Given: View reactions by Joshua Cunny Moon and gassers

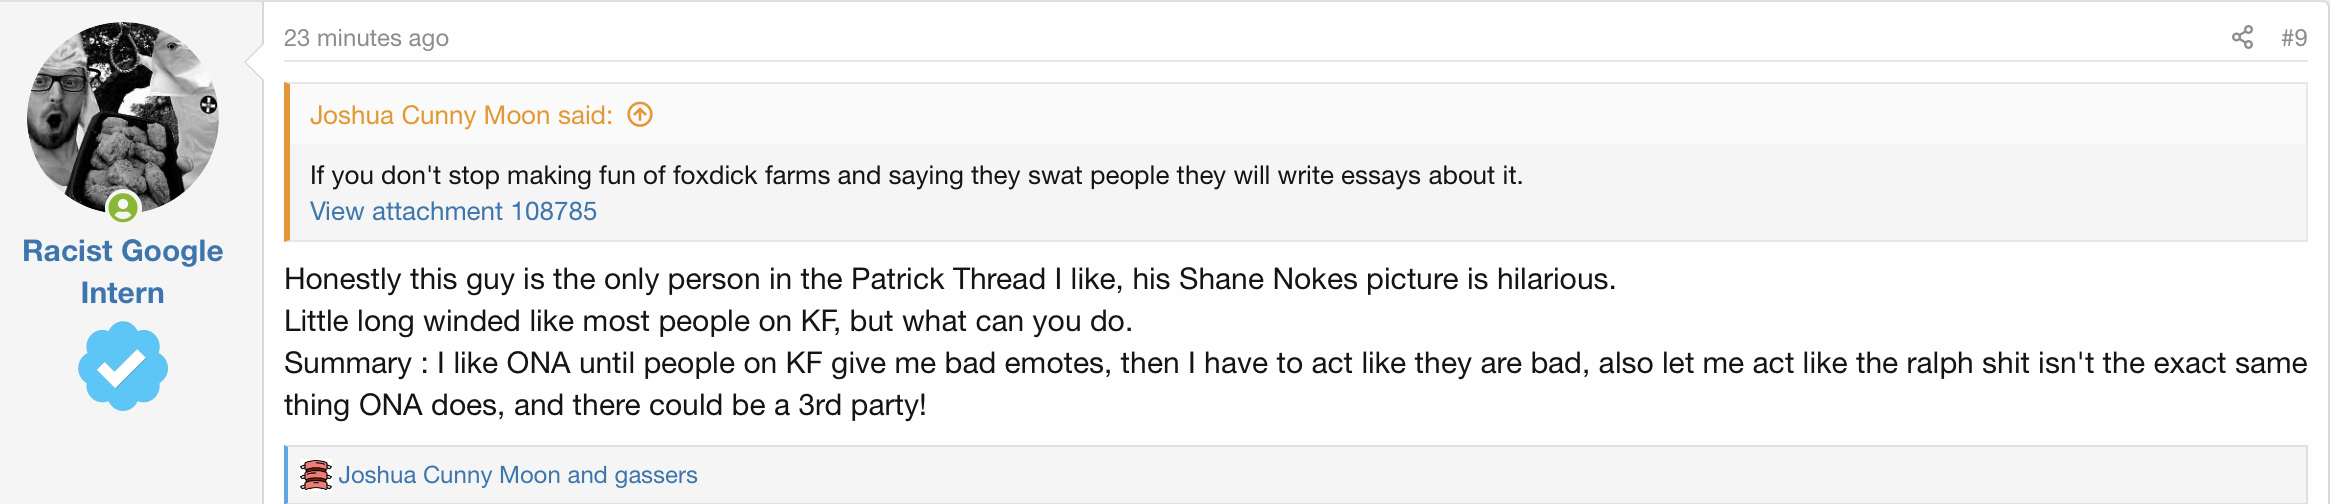Looking at the screenshot, I should pyautogui.click(x=518, y=475).
